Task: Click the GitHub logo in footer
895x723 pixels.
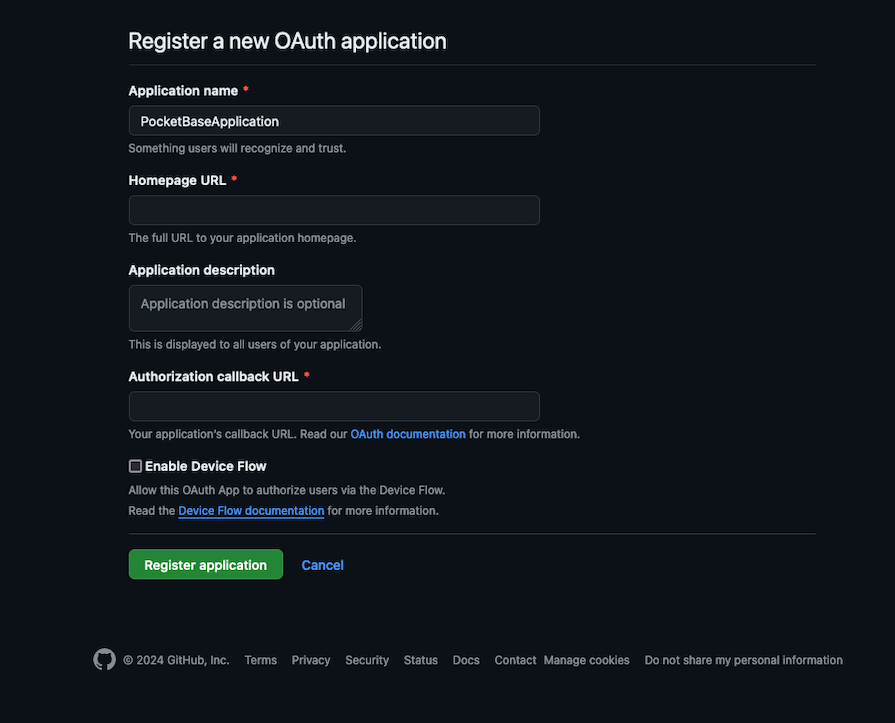Action: pos(104,660)
